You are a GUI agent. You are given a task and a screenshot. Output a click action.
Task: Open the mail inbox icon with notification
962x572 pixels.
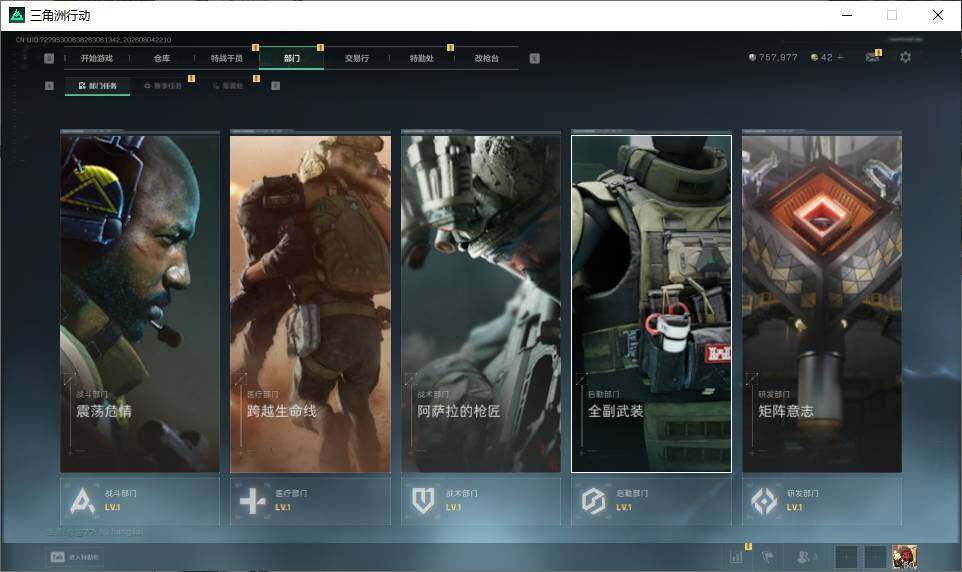tap(872, 57)
